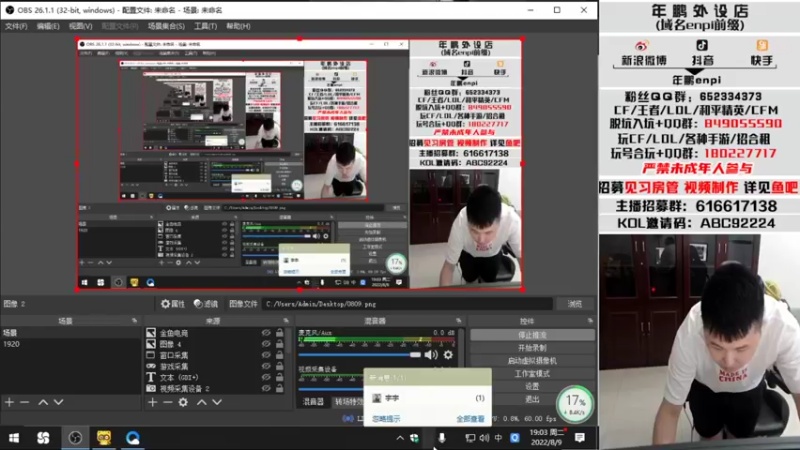Pop out the 控件 dock panel
The height and width of the screenshot is (450, 800).
(x=590, y=320)
